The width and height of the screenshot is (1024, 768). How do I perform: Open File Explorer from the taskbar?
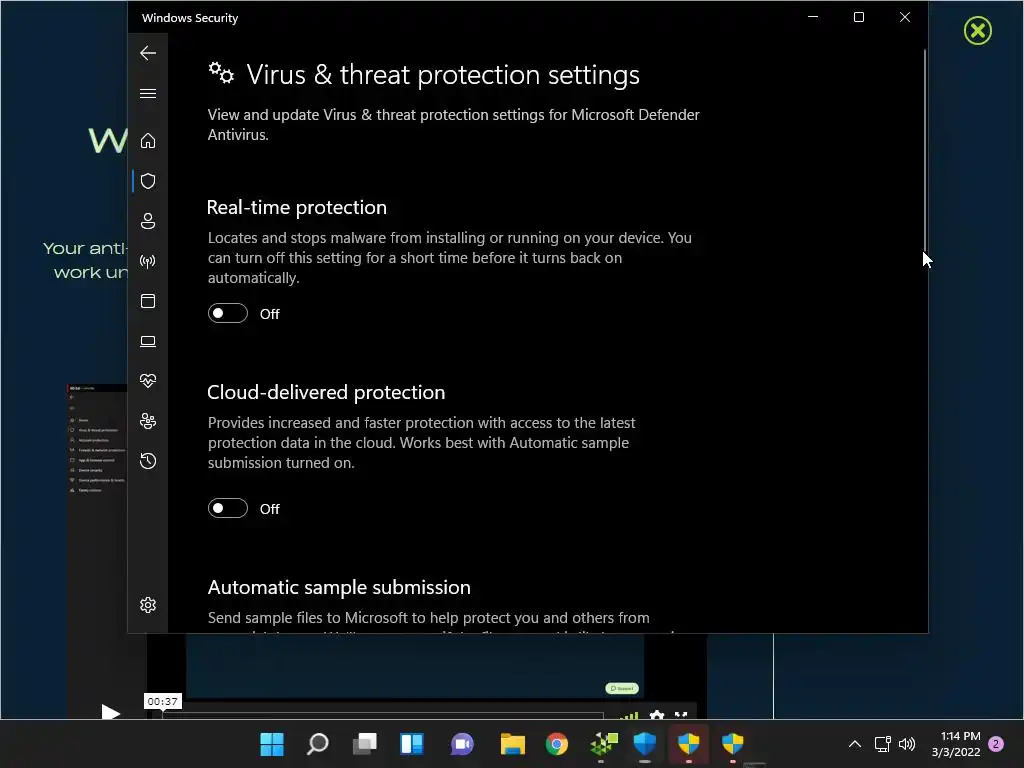[x=513, y=744]
